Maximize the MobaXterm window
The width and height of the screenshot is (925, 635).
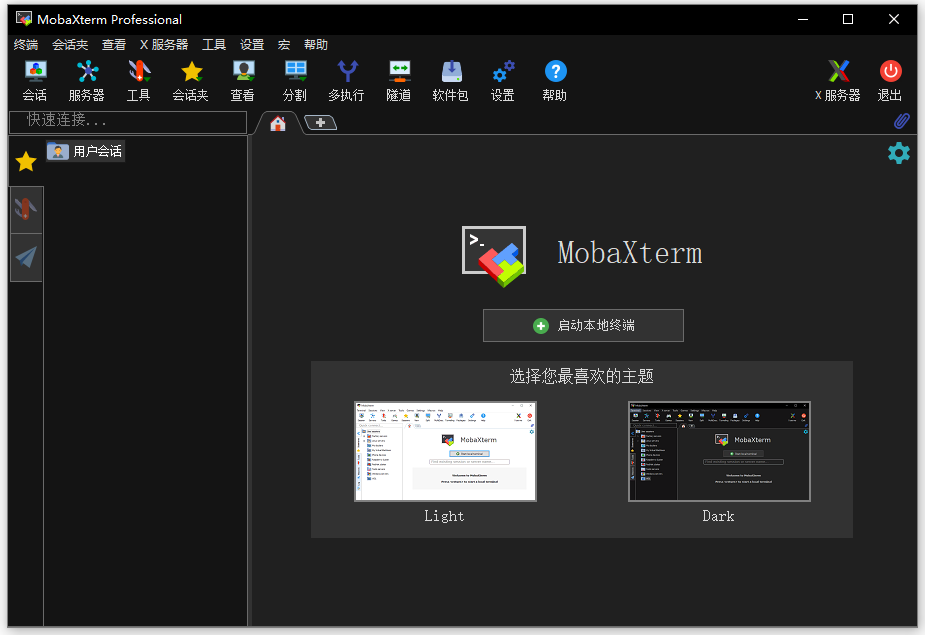click(848, 19)
